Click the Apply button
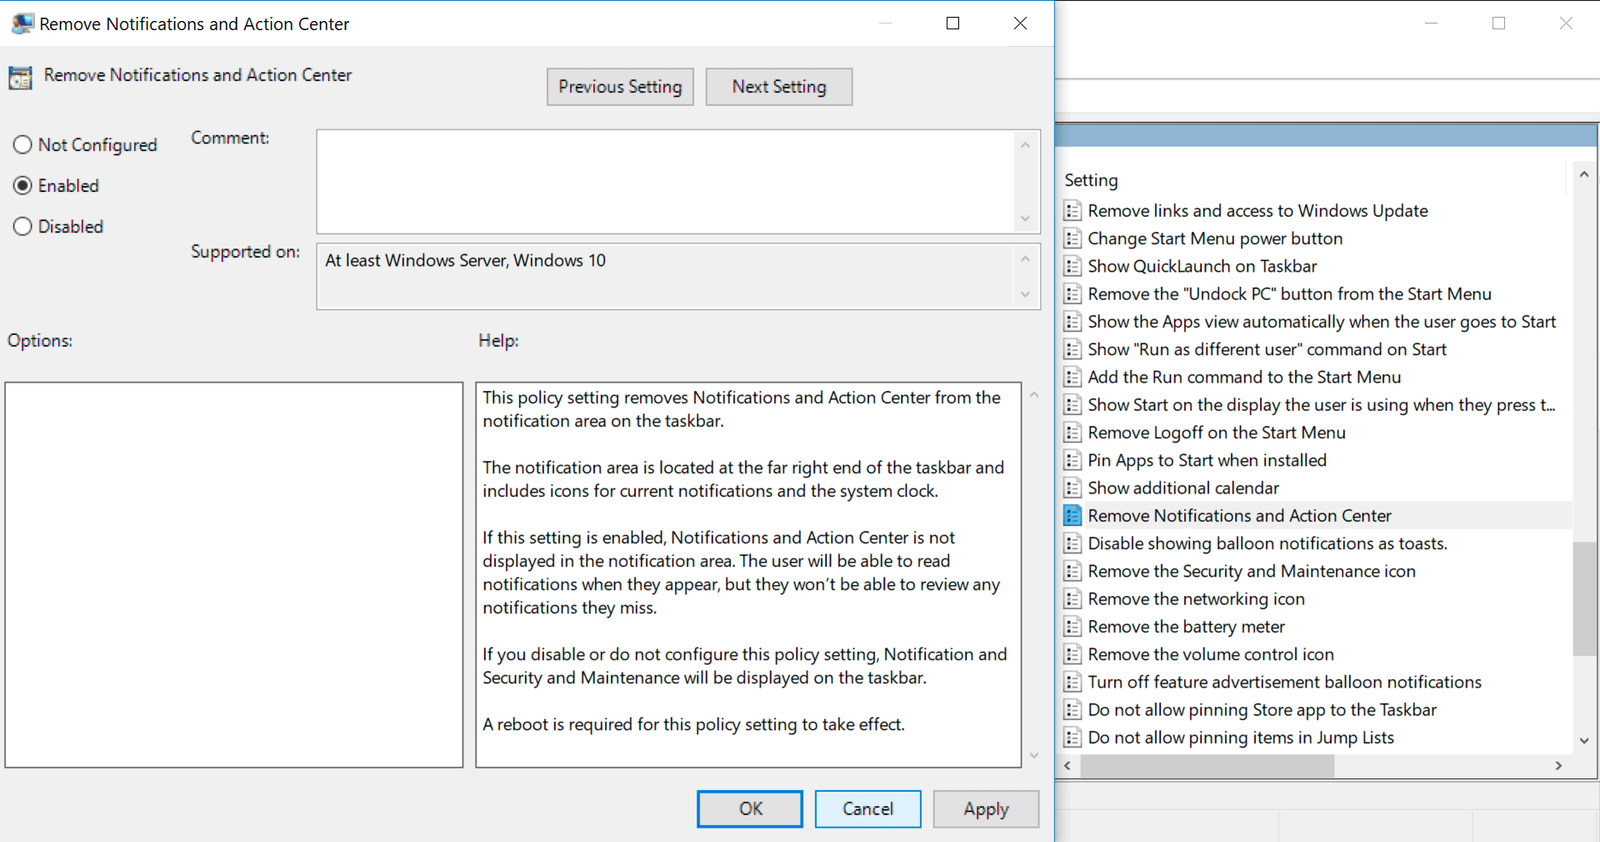This screenshot has width=1600, height=842. pos(986,809)
